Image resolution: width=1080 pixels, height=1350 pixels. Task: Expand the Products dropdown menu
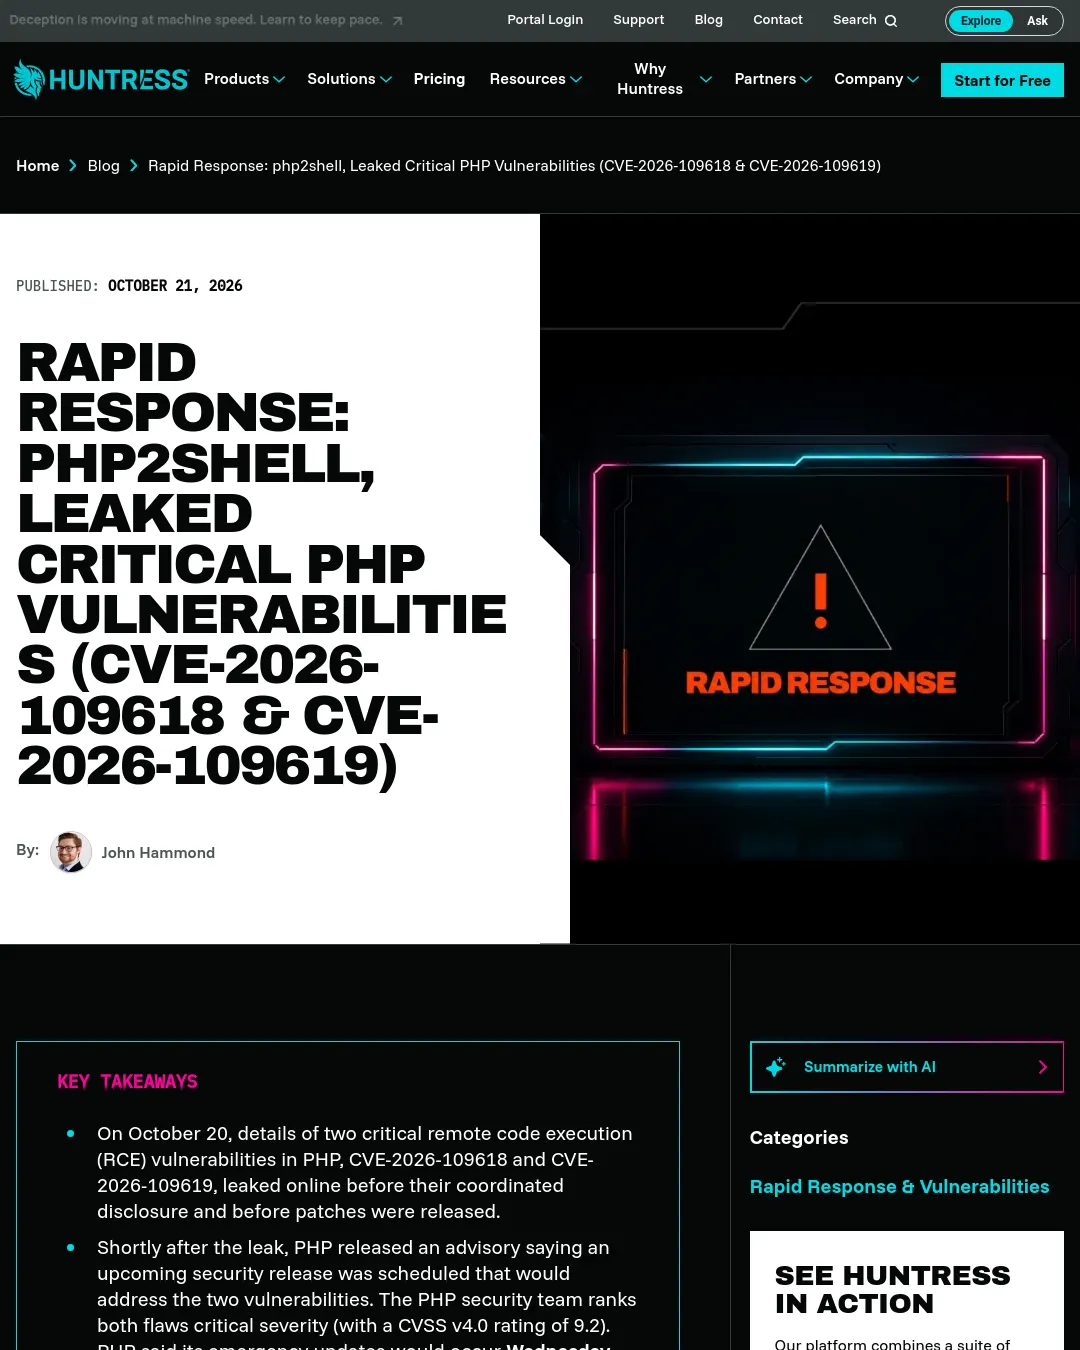pos(244,79)
